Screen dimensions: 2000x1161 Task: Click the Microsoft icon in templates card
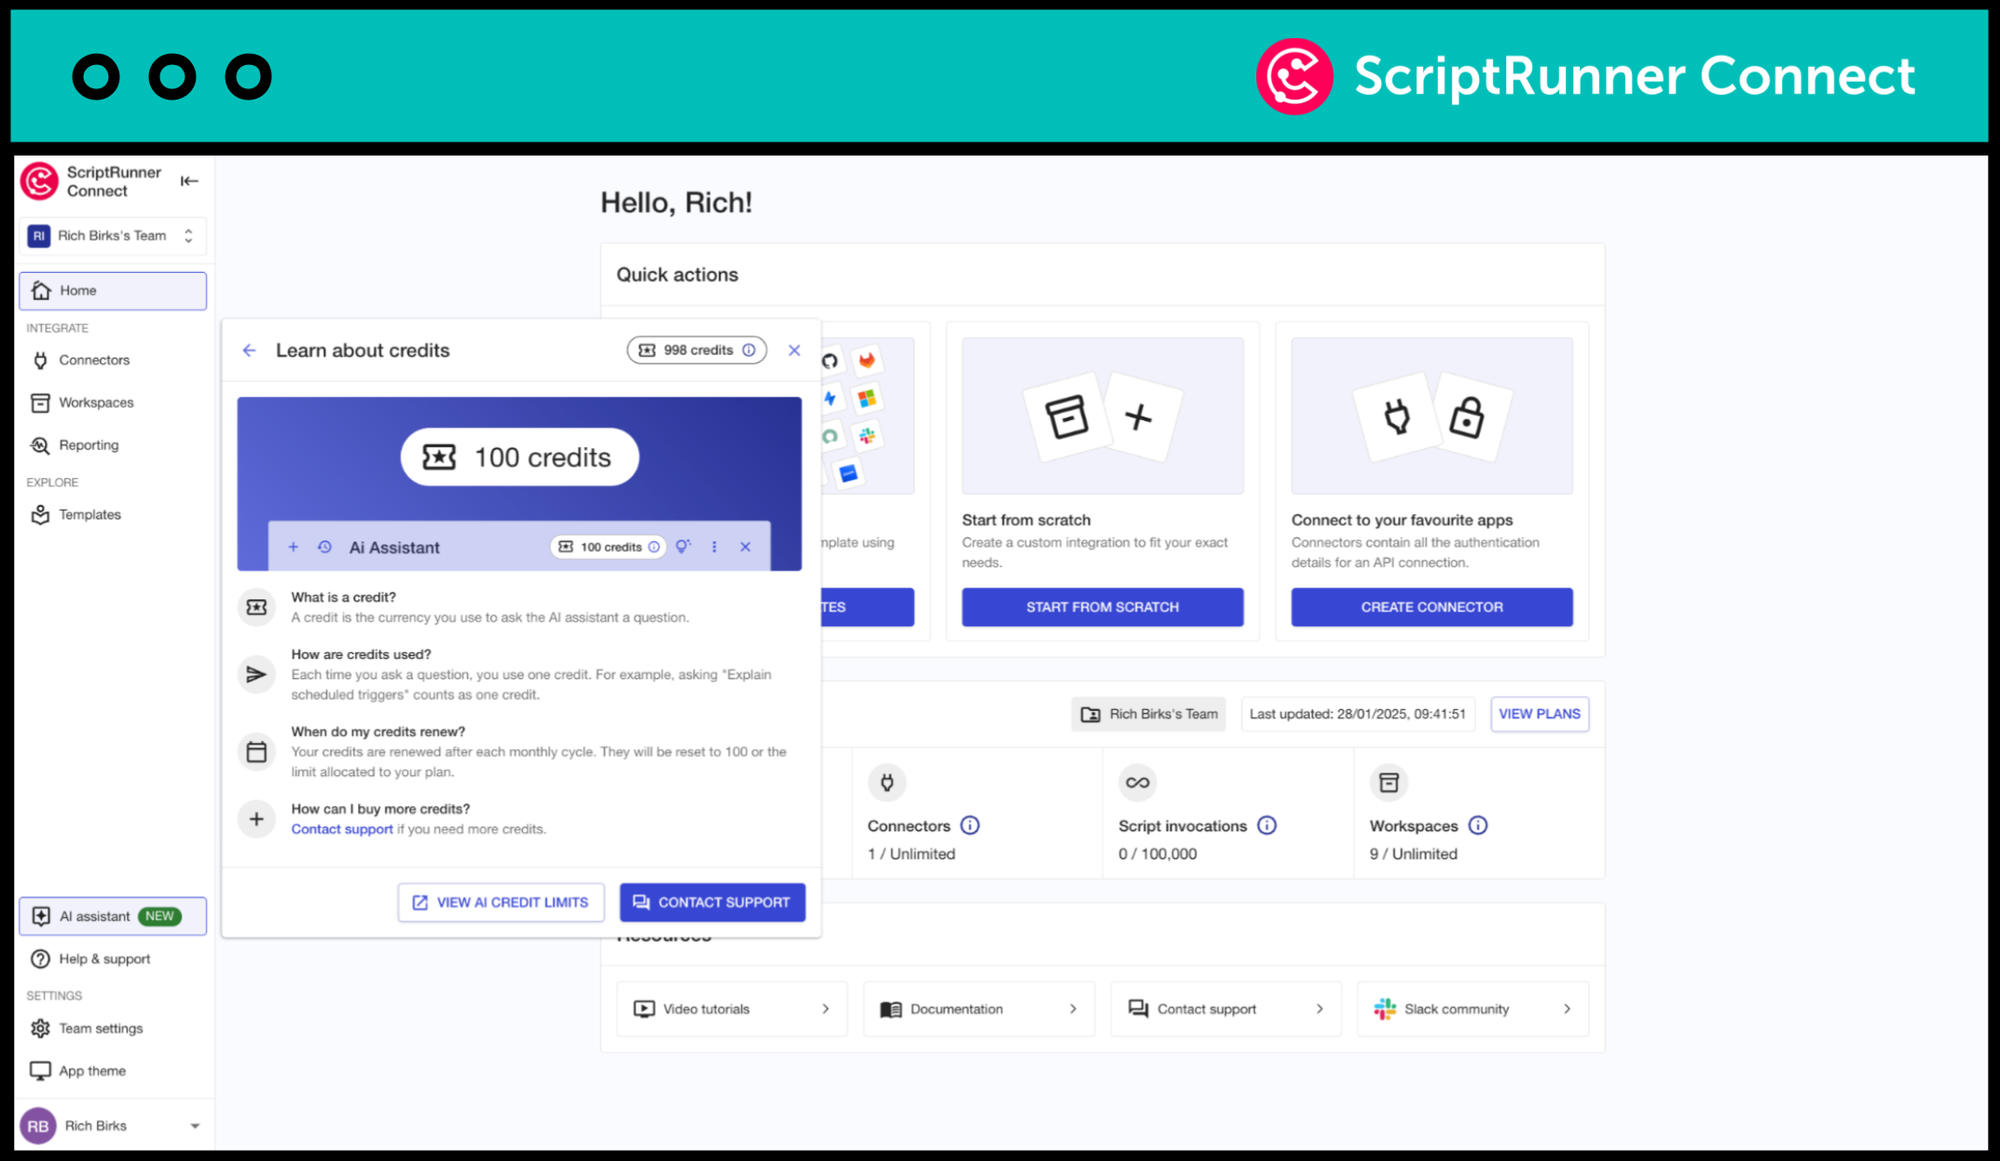(867, 398)
